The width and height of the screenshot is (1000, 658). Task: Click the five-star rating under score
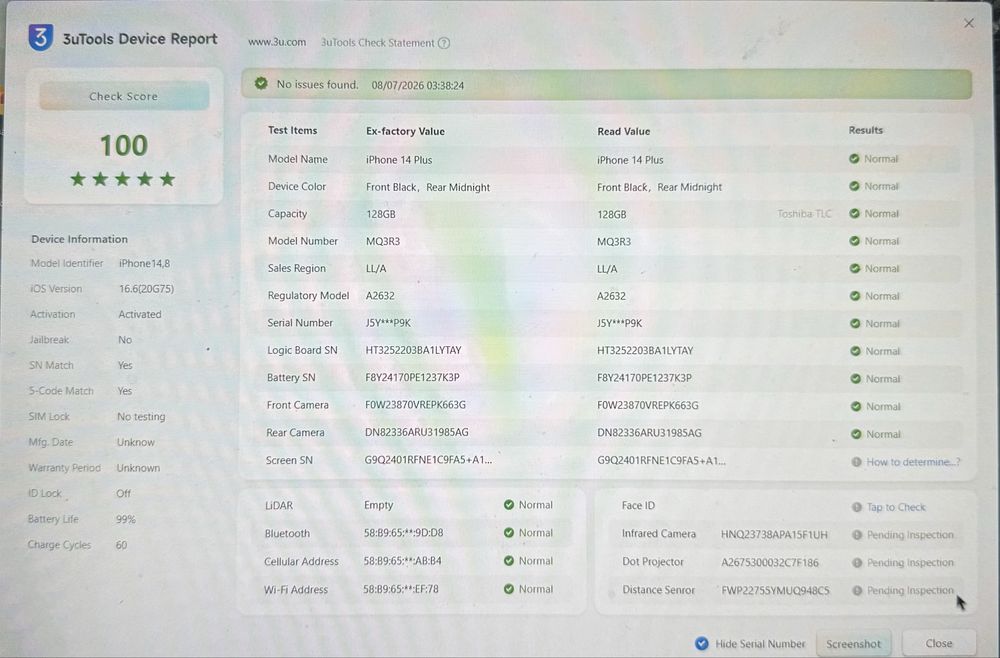122,179
